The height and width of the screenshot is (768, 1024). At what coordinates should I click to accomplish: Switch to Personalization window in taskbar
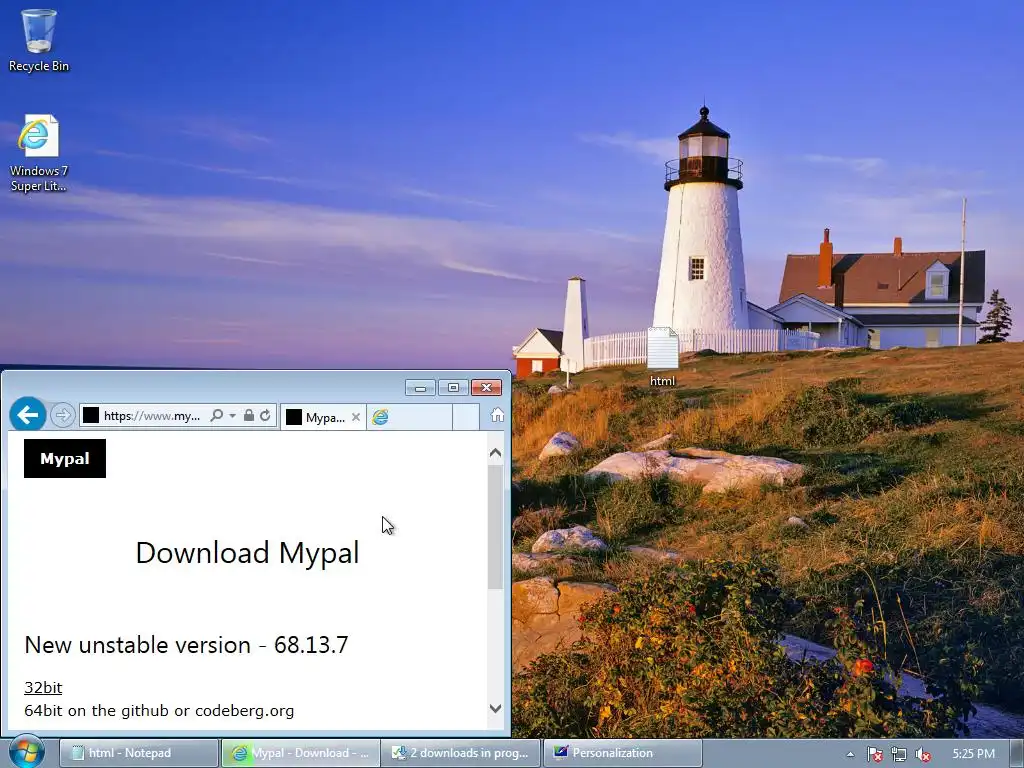click(x=622, y=753)
